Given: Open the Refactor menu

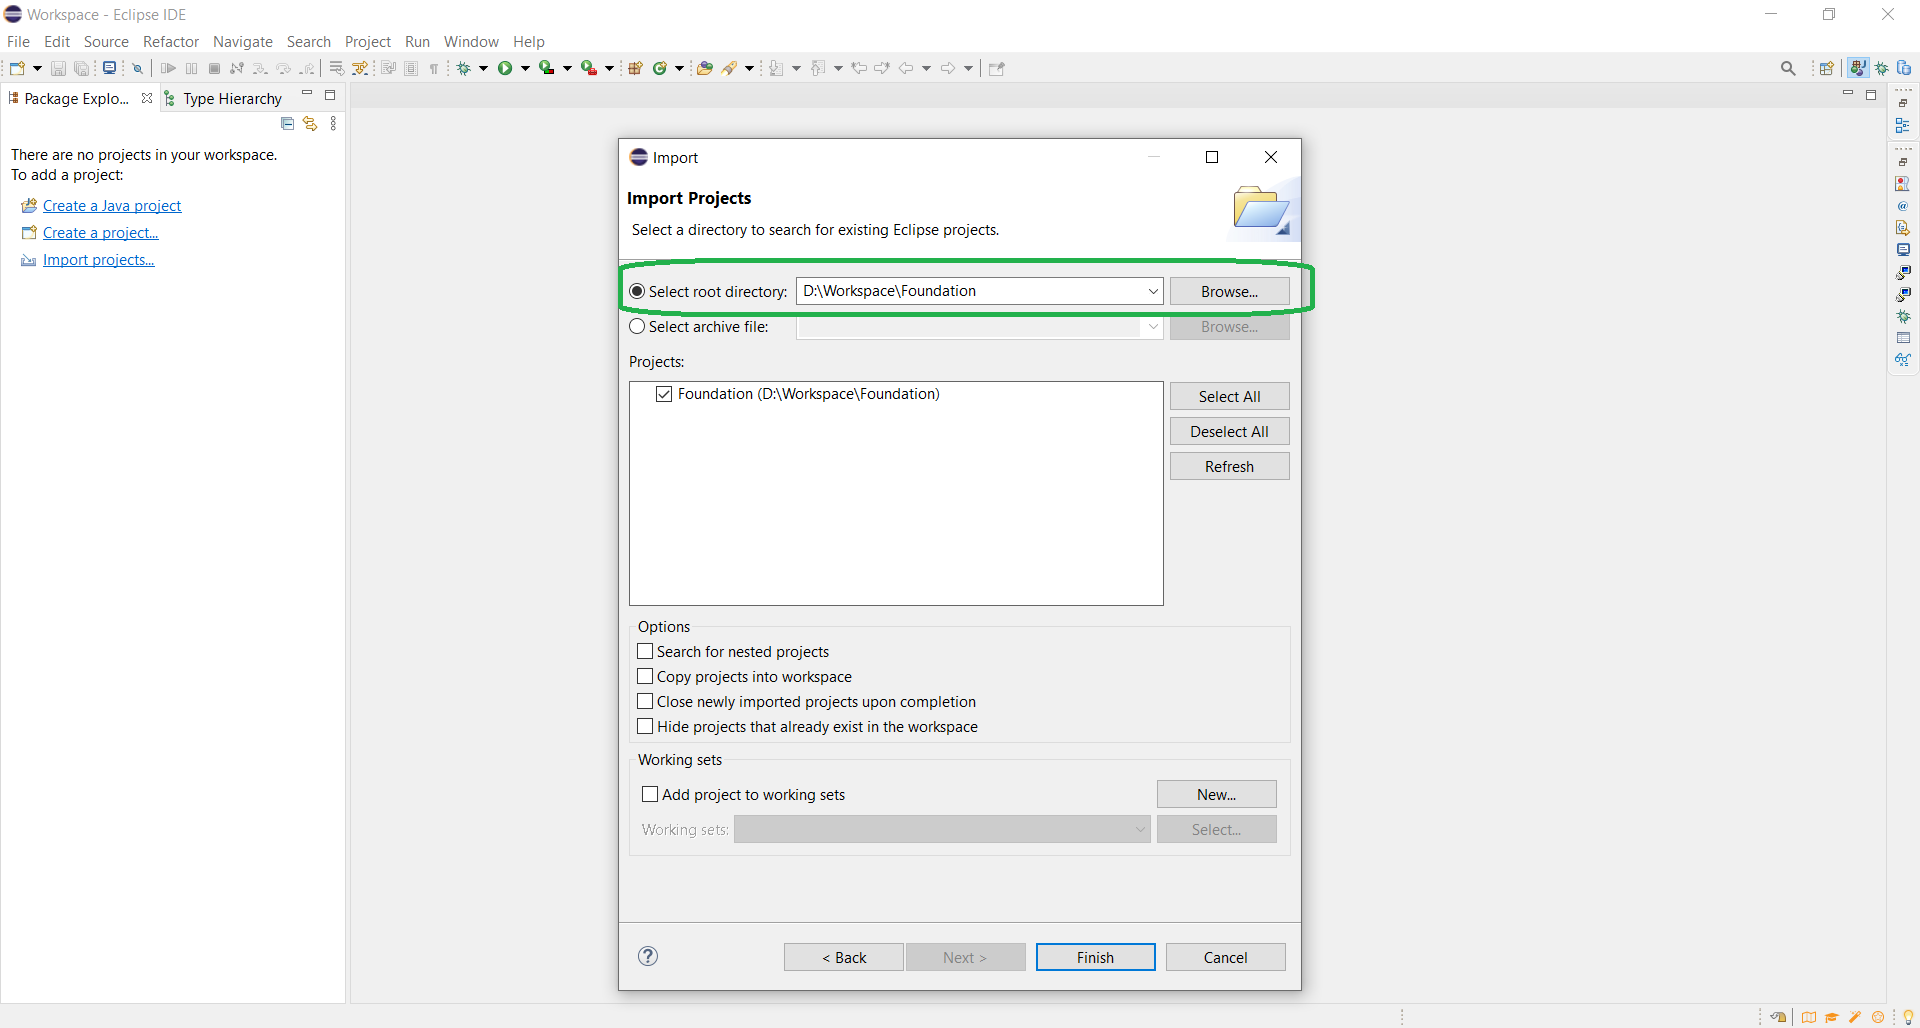Looking at the screenshot, I should click(x=171, y=41).
